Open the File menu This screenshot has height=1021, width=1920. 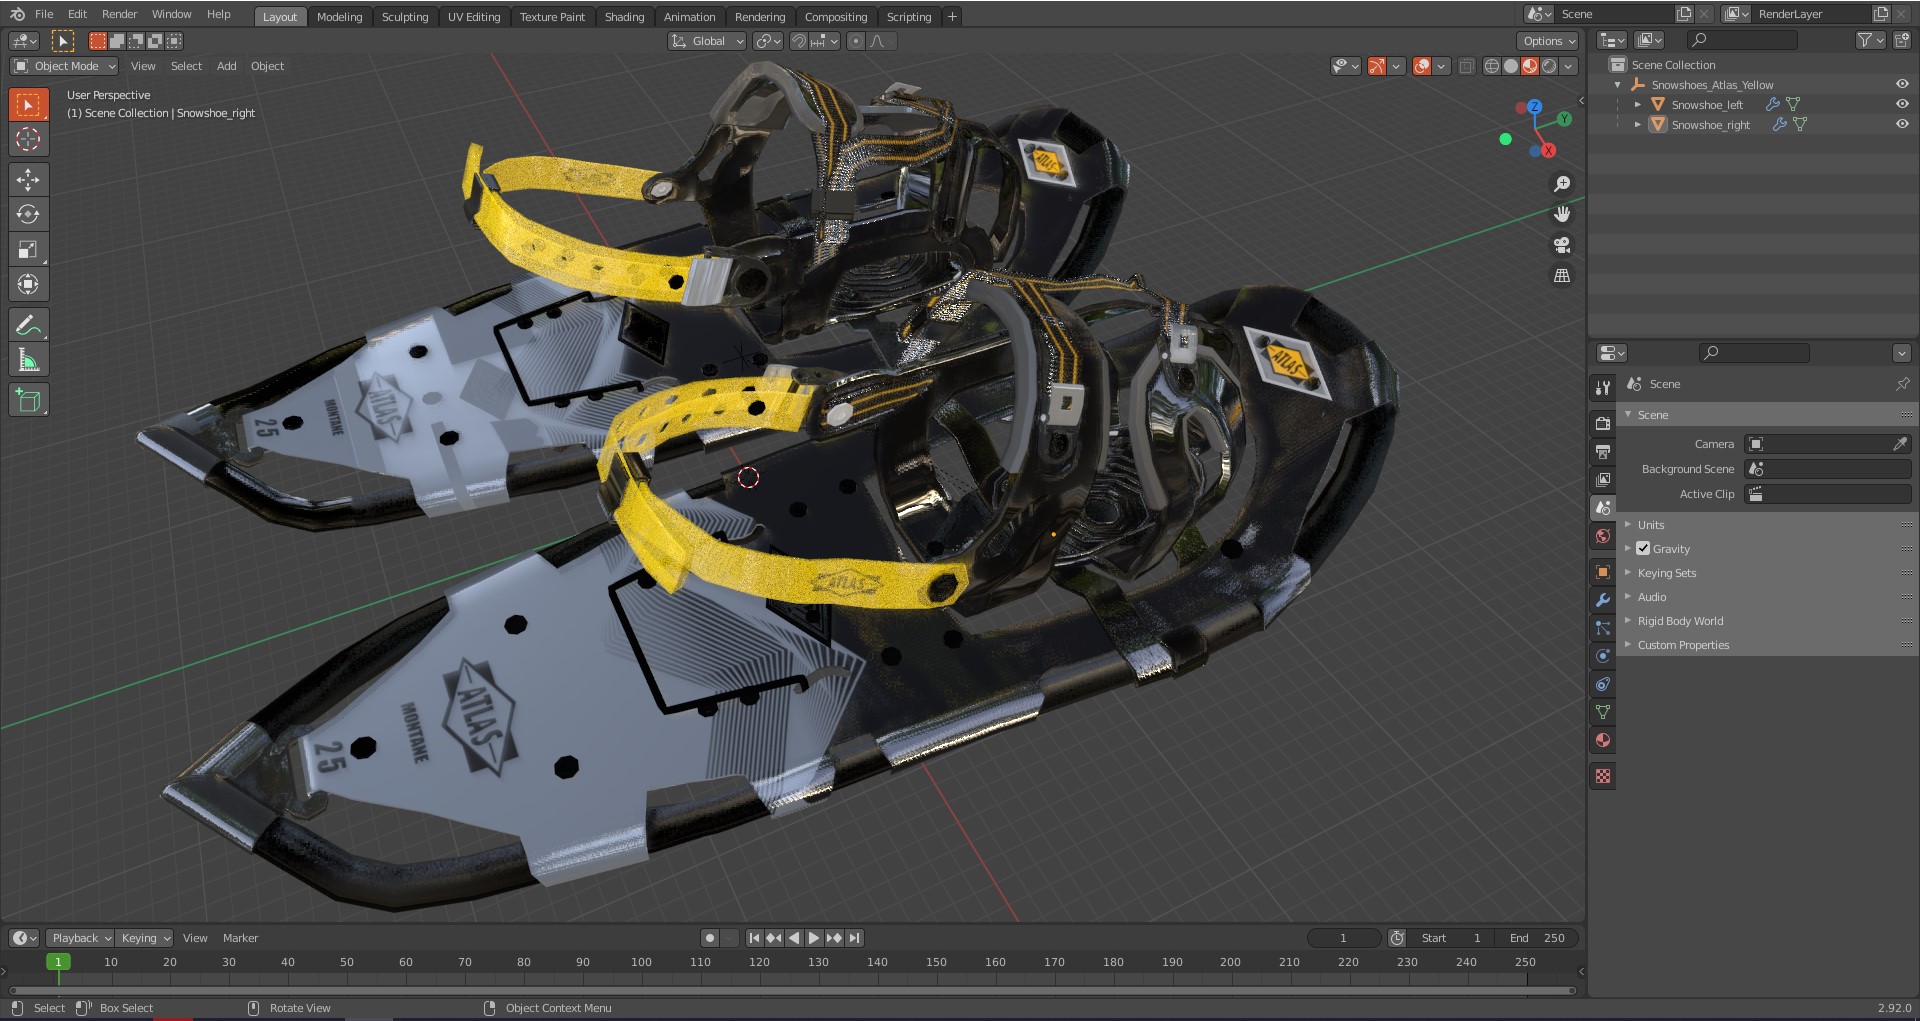click(44, 14)
